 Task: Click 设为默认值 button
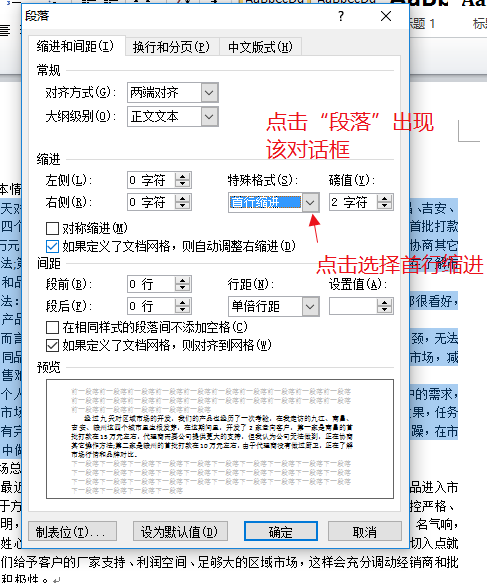[180, 531]
